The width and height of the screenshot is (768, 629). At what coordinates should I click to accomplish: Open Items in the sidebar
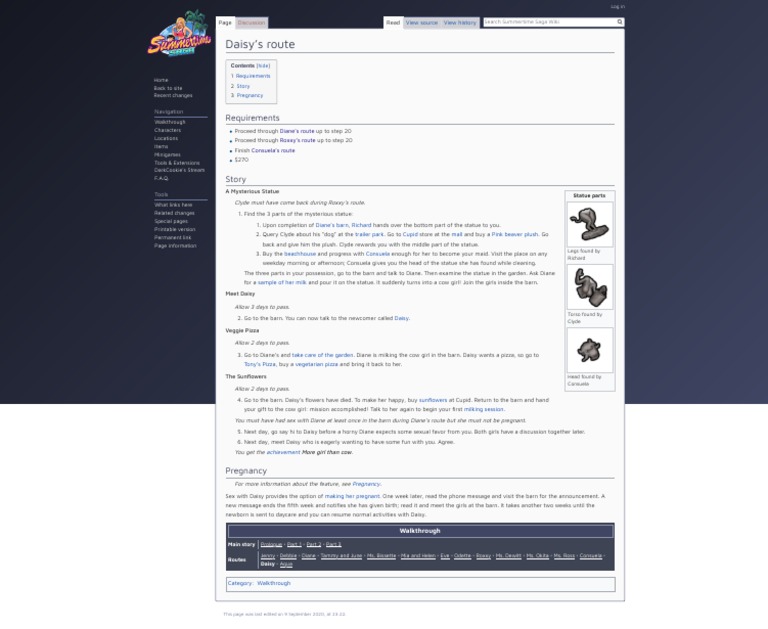pyautogui.click(x=161, y=146)
